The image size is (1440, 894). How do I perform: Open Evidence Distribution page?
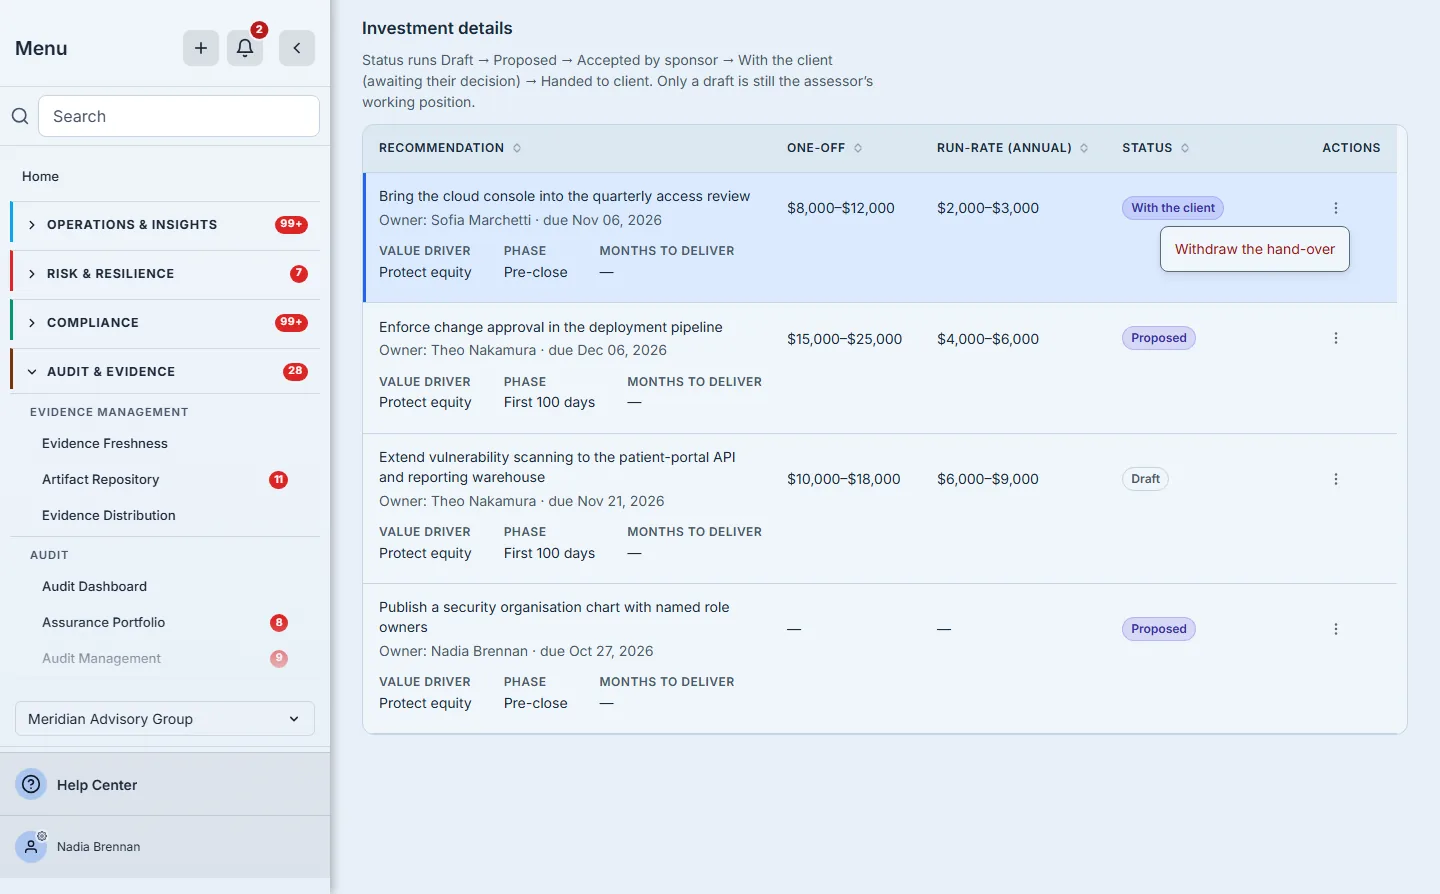[109, 515]
